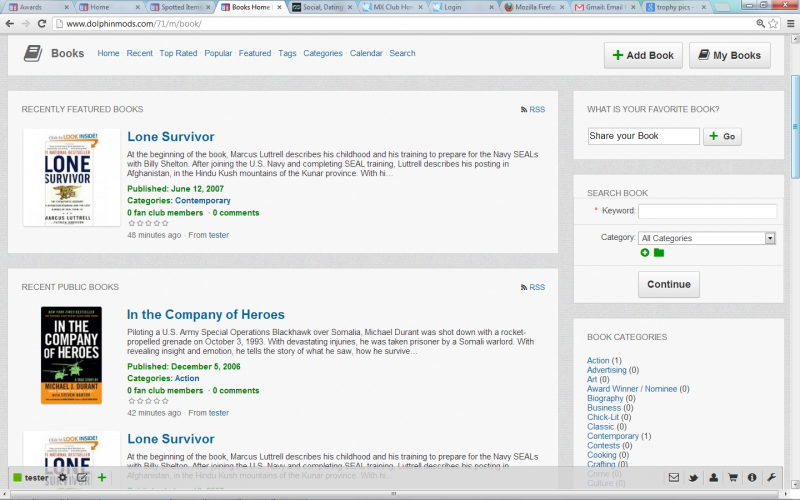The height and width of the screenshot is (500, 800).
Task: Open the Award Winner / Nominee category
Action: point(632,389)
